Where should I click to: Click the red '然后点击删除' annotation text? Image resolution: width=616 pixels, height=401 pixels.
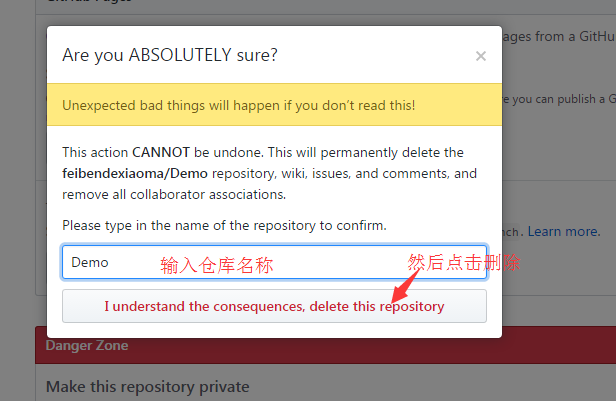[x=464, y=262]
